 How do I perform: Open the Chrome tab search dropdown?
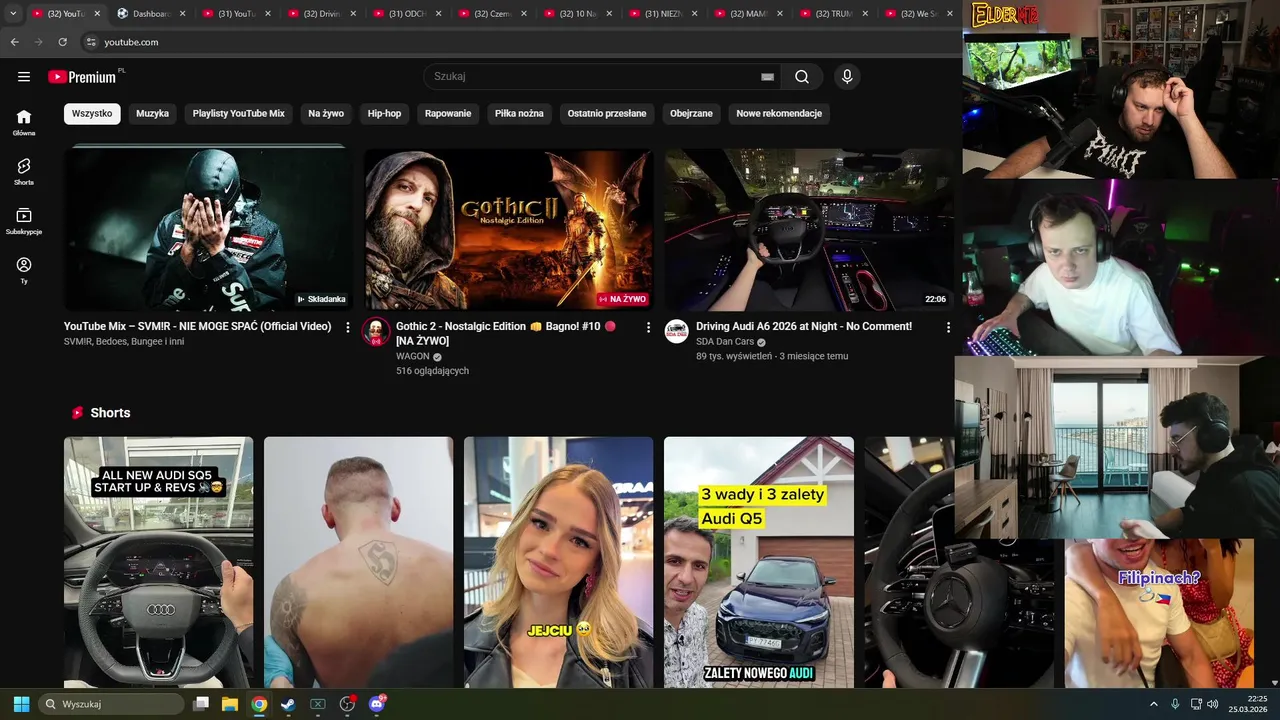pyautogui.click(x=13, y=13)
